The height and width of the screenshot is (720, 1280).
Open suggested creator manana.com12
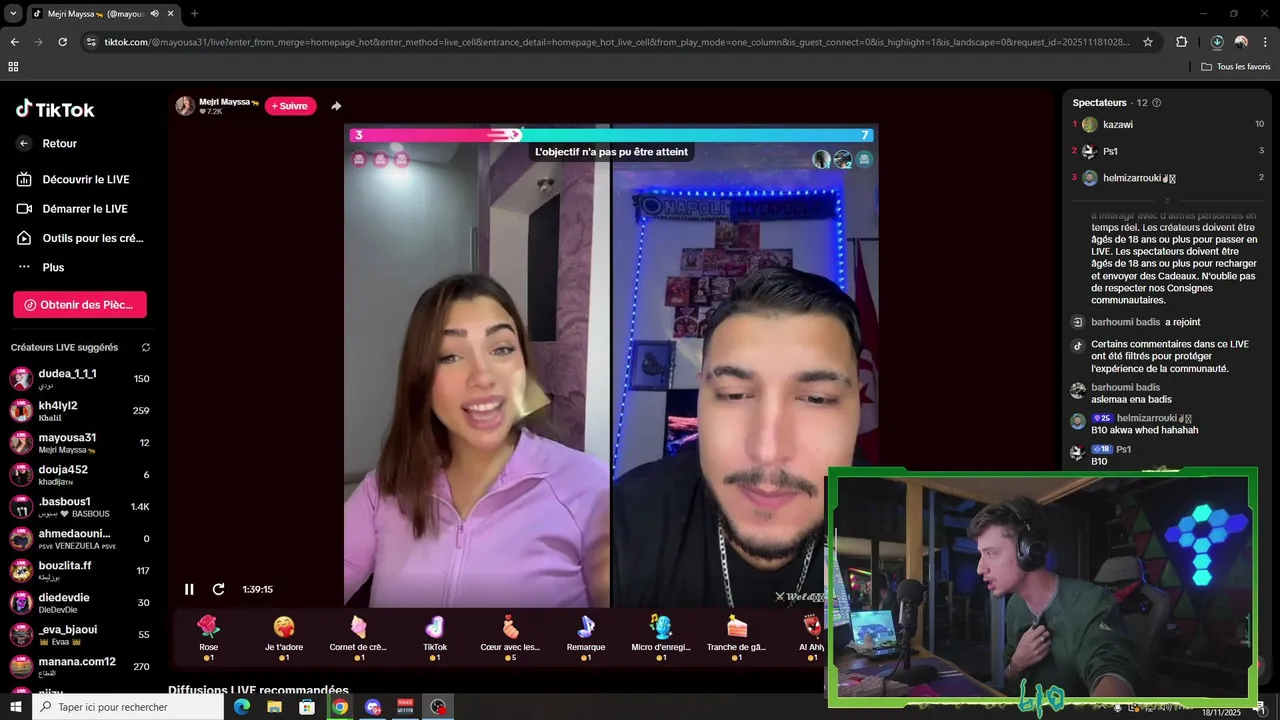coord(80,667)
